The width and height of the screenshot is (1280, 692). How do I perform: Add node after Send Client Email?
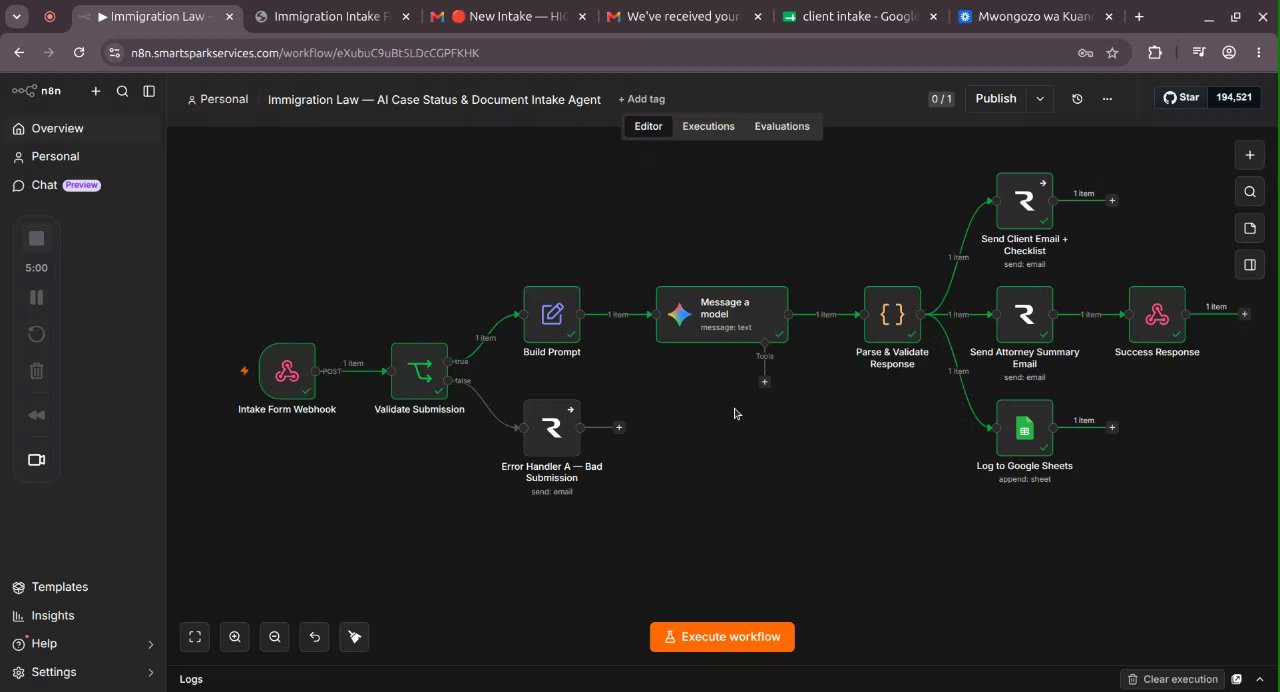pos(1112,200)
